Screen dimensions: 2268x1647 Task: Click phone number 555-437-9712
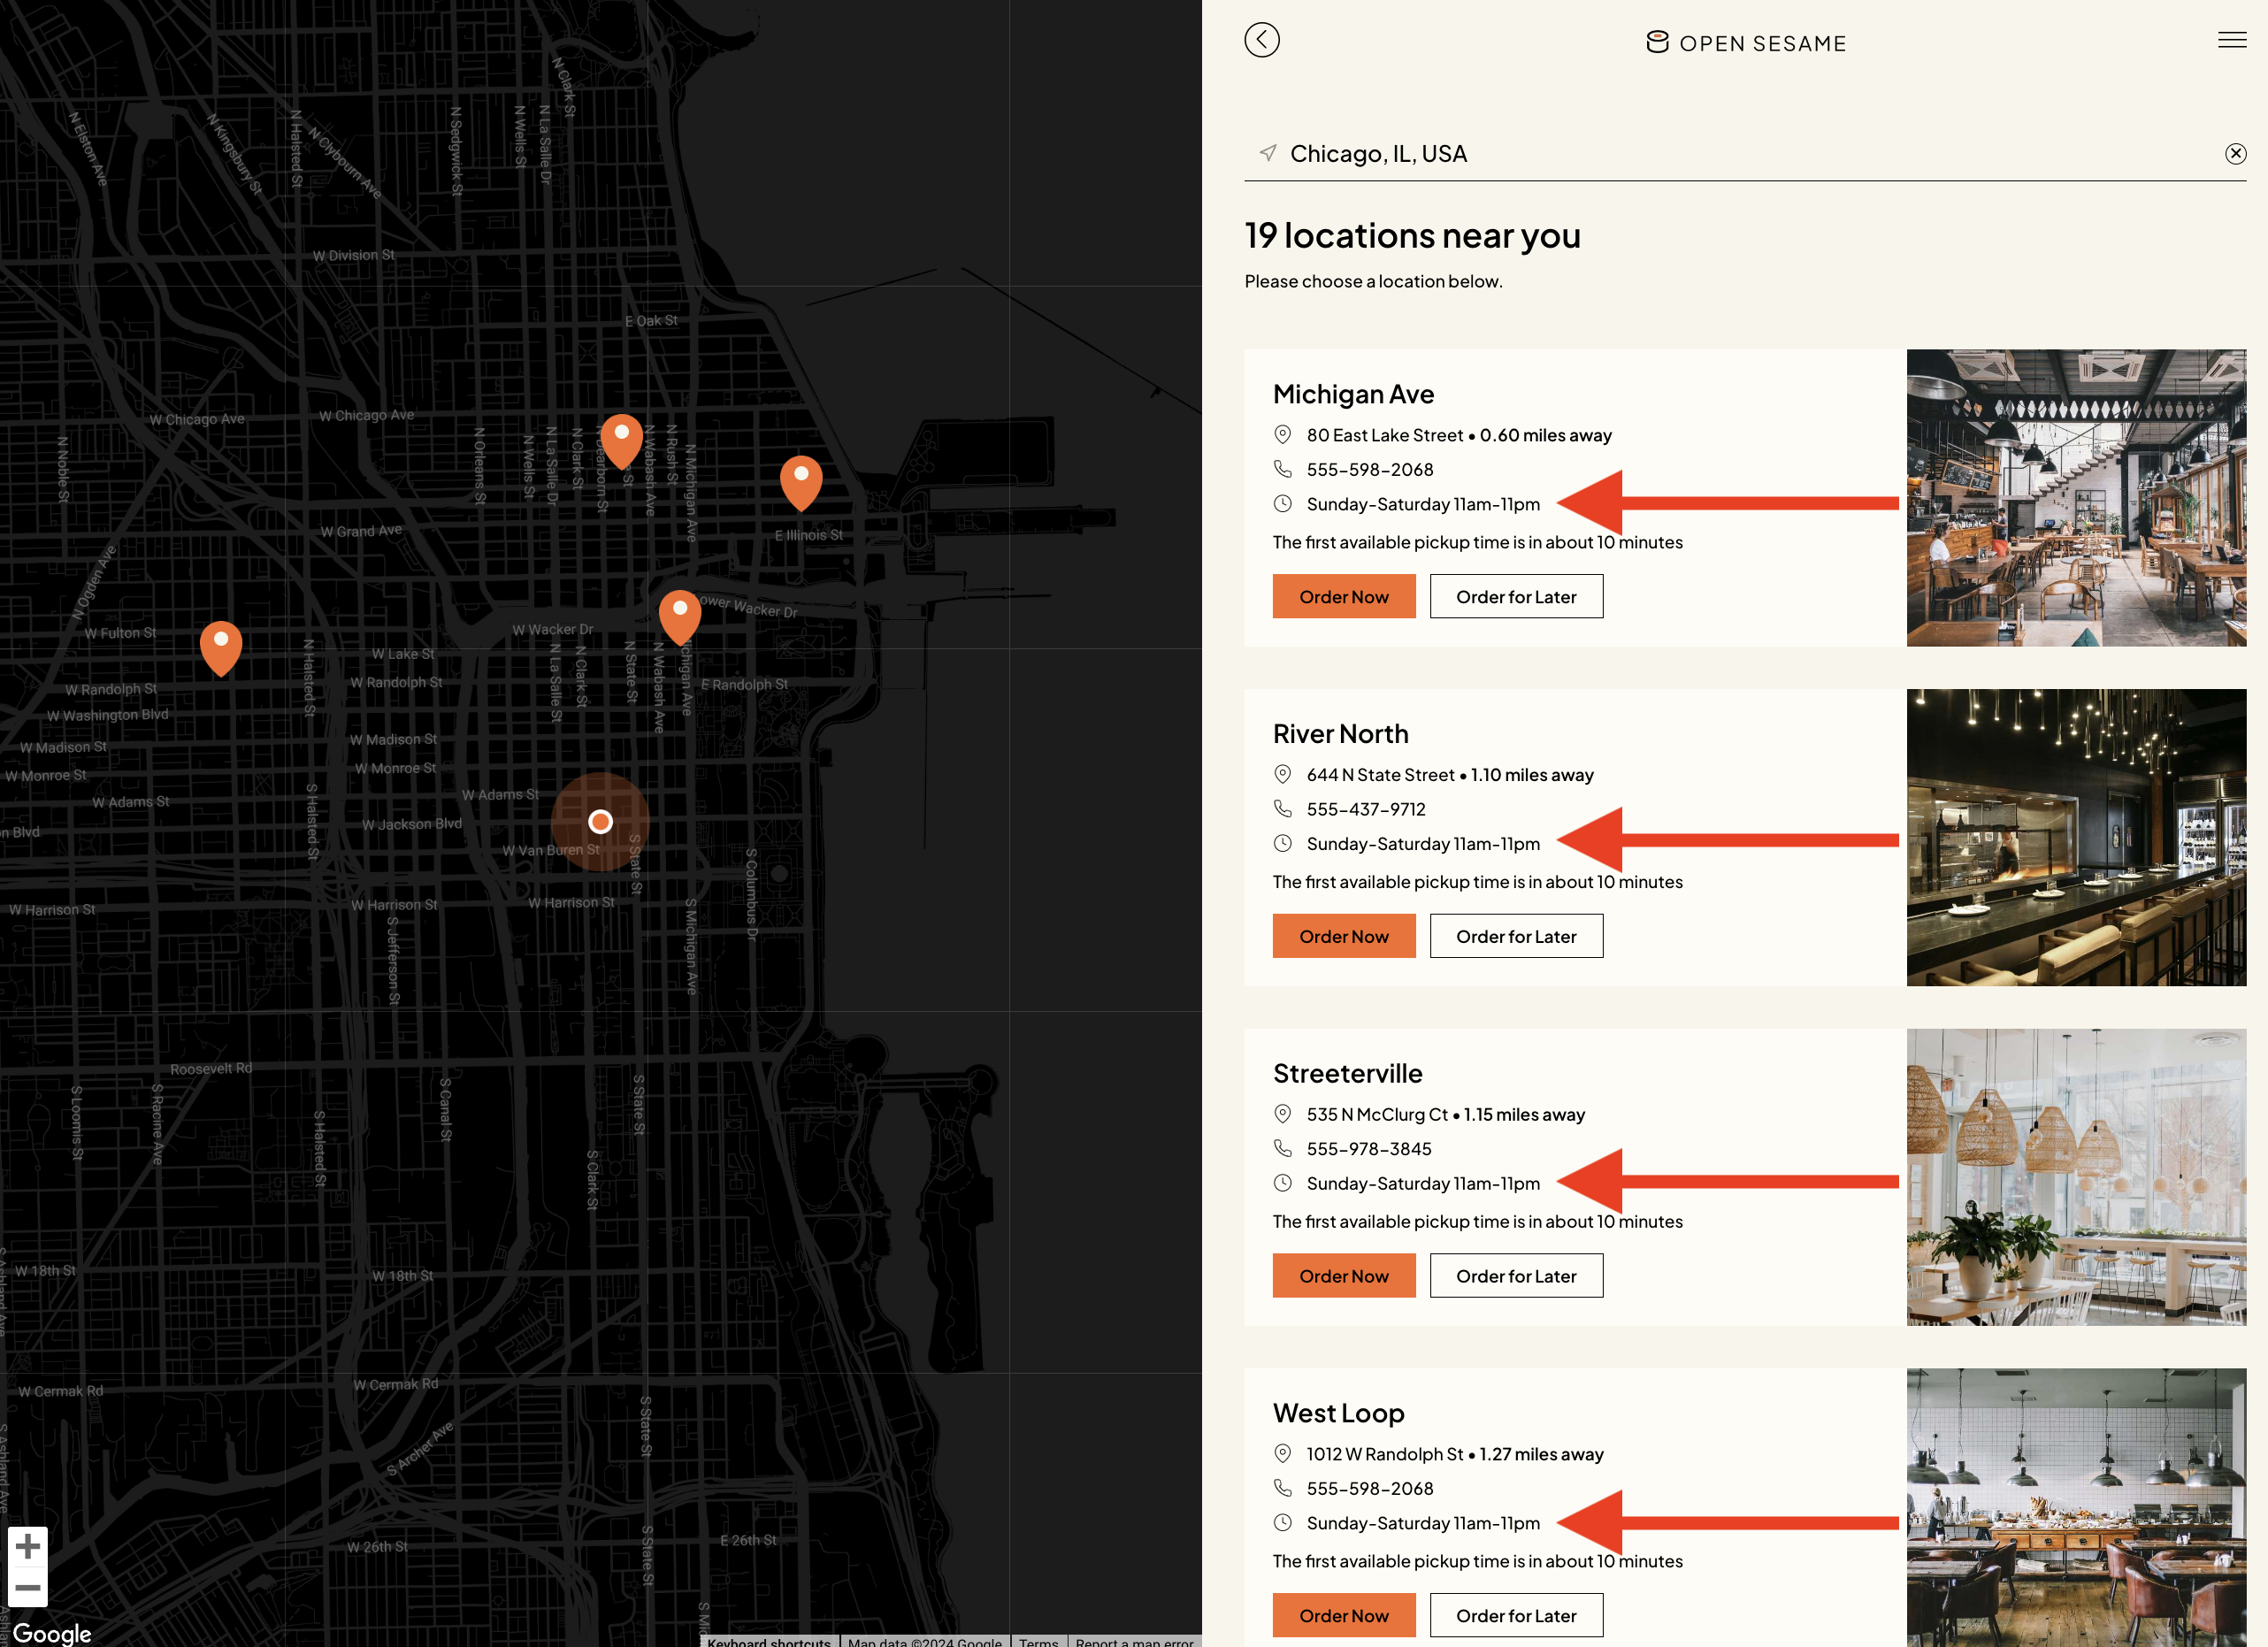tap(1365, 809)
